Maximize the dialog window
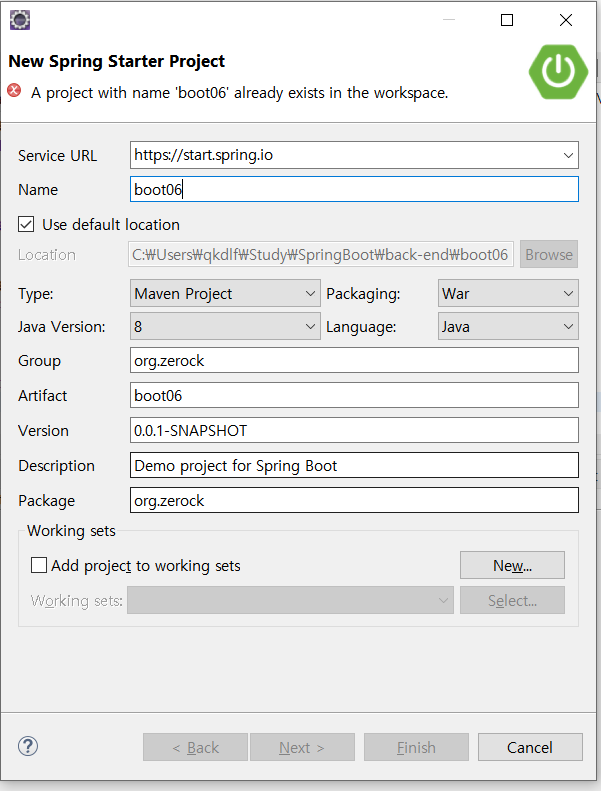 507,20
